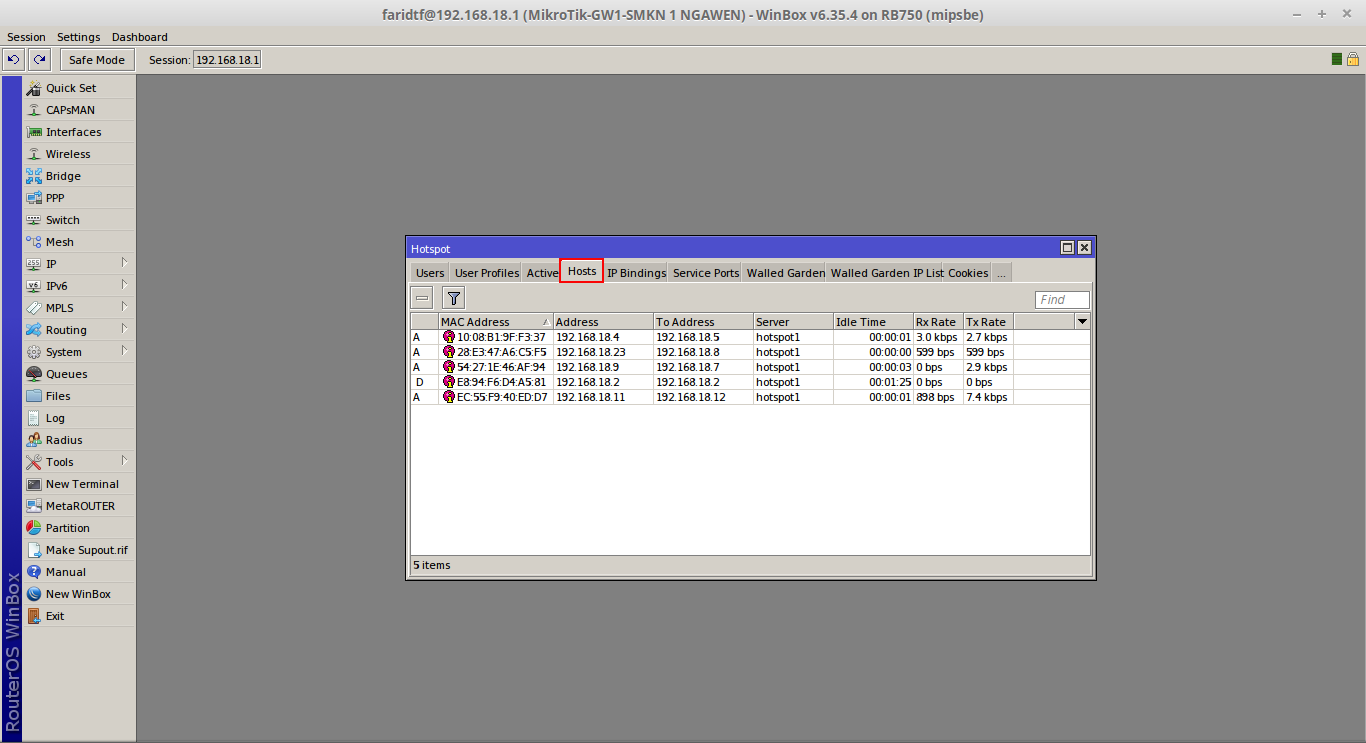Select host row E8:94:F6:D4:A5:81
The width and height of the screenshot is (1366, 743).
[x=750, y=382]
